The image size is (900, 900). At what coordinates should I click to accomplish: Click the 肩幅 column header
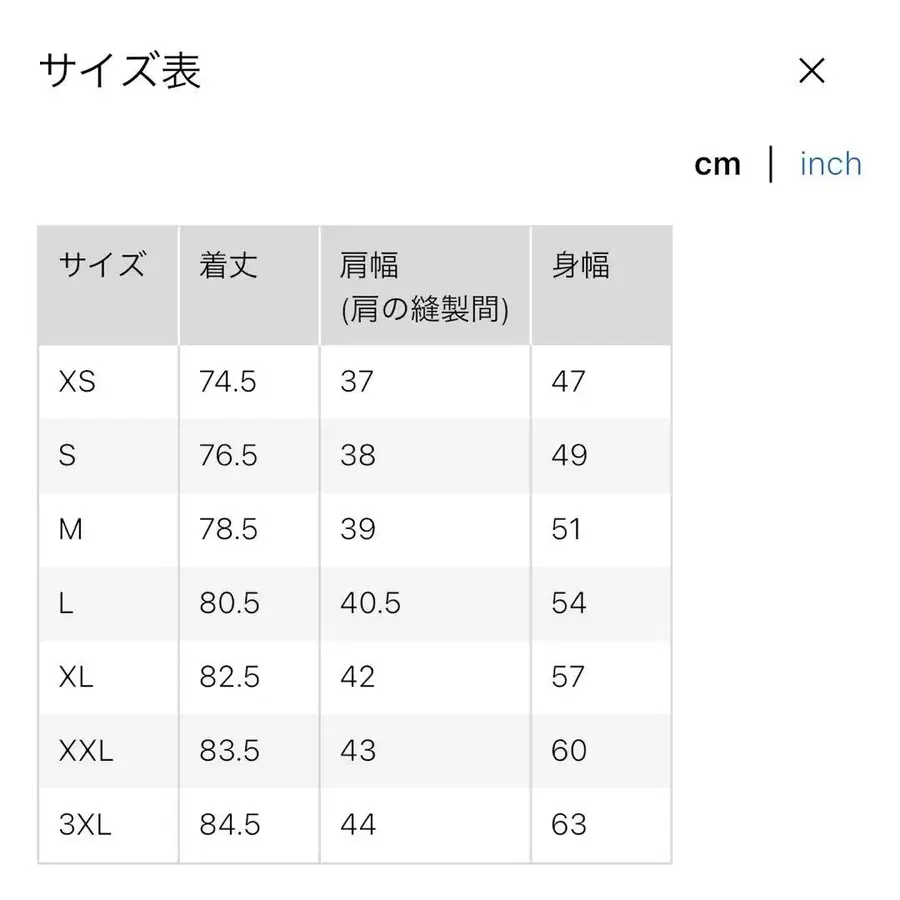[x=370, y=265]
